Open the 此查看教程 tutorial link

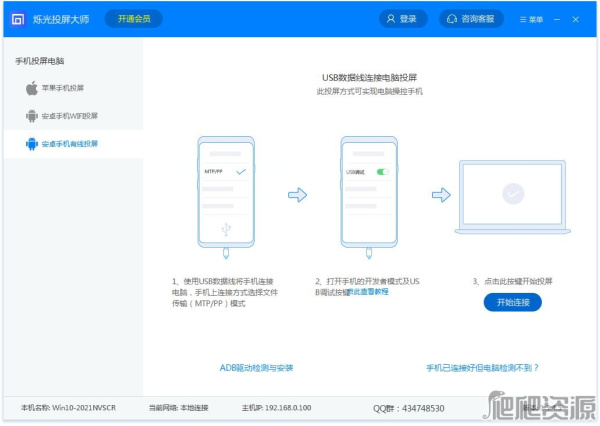pos(369,292)
